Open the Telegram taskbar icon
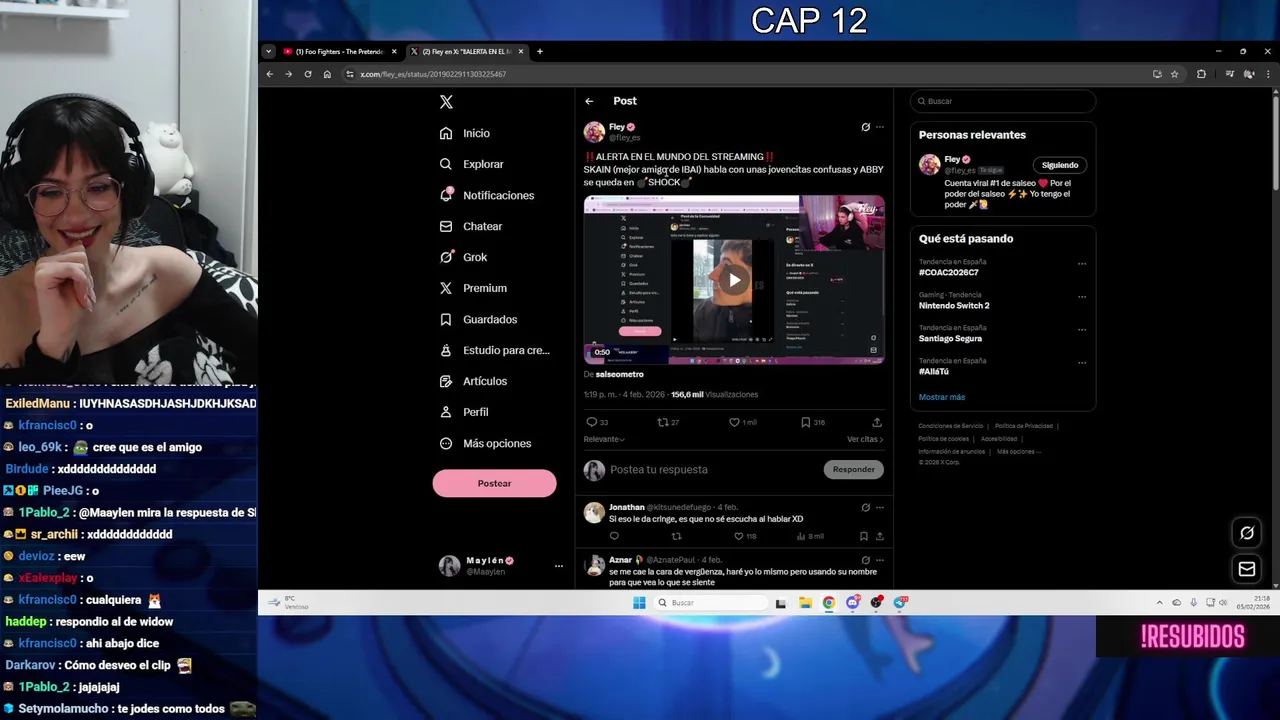Image resolution: width=1280 pixels, height=720 pixels. pos(900,602)
